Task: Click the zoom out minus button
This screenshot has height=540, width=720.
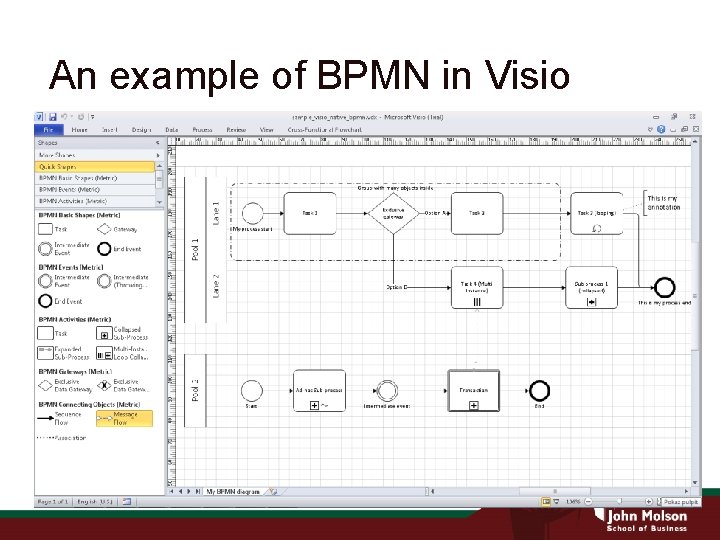Action: click(x=588, y=501)
